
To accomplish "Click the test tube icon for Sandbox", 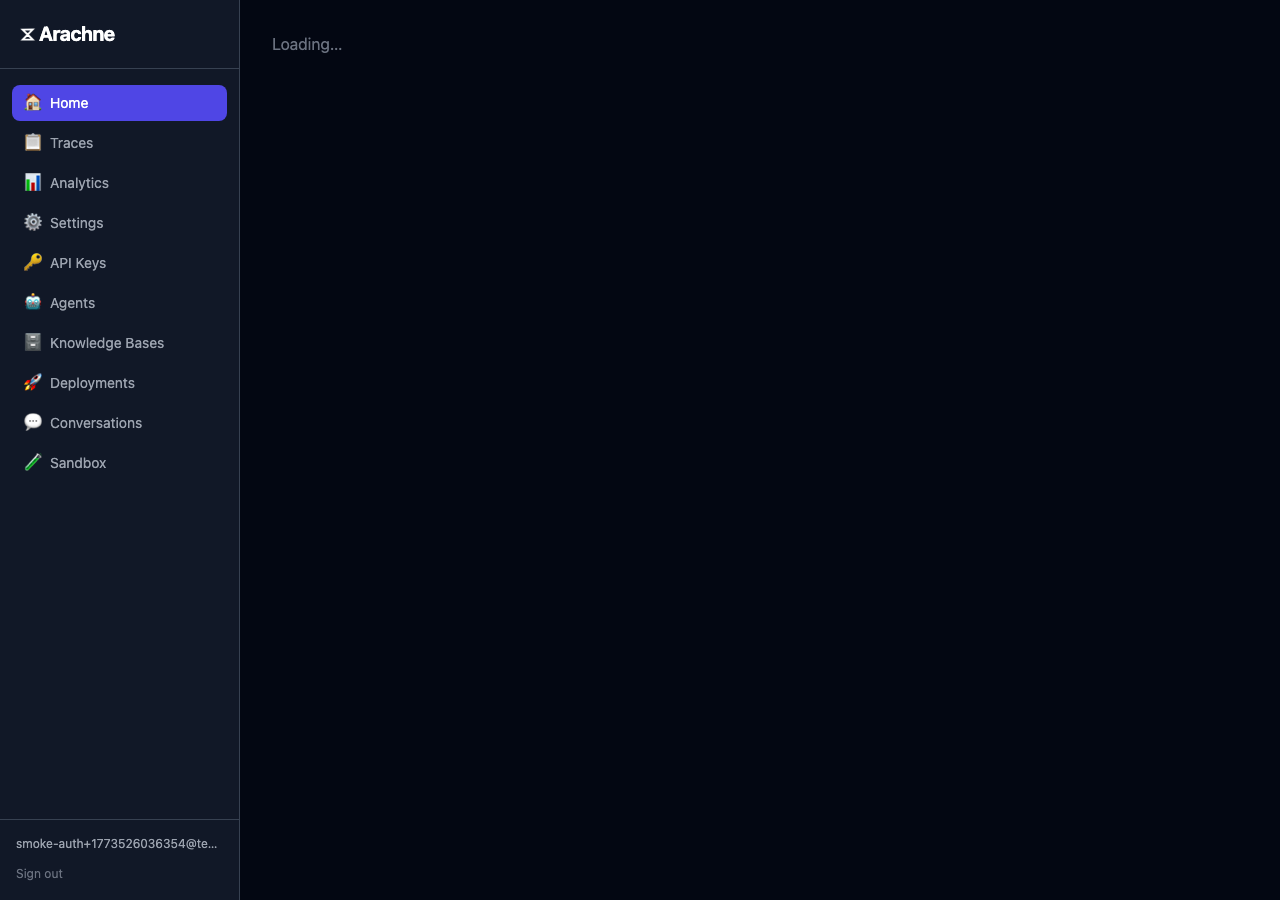I will pos(32,462).
